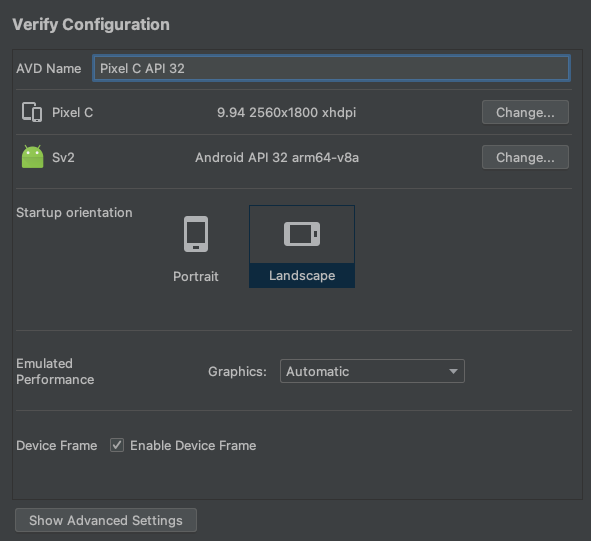Select the Landscape device icon

(302, 234)
